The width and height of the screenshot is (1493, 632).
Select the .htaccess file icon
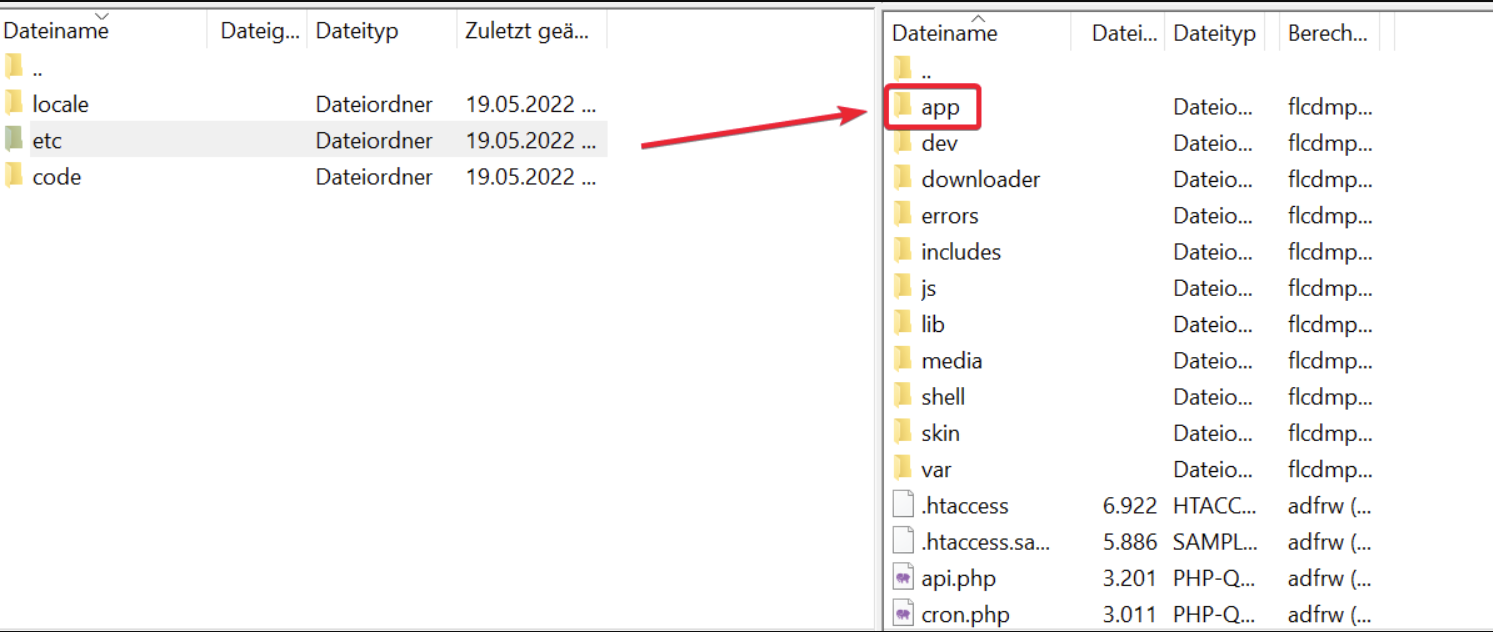point(903,505)
